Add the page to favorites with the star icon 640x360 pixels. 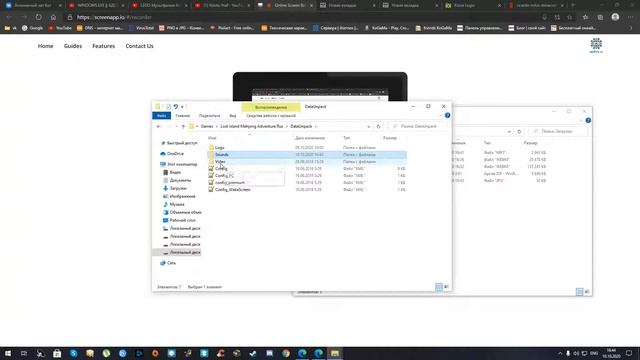point(569,17)
